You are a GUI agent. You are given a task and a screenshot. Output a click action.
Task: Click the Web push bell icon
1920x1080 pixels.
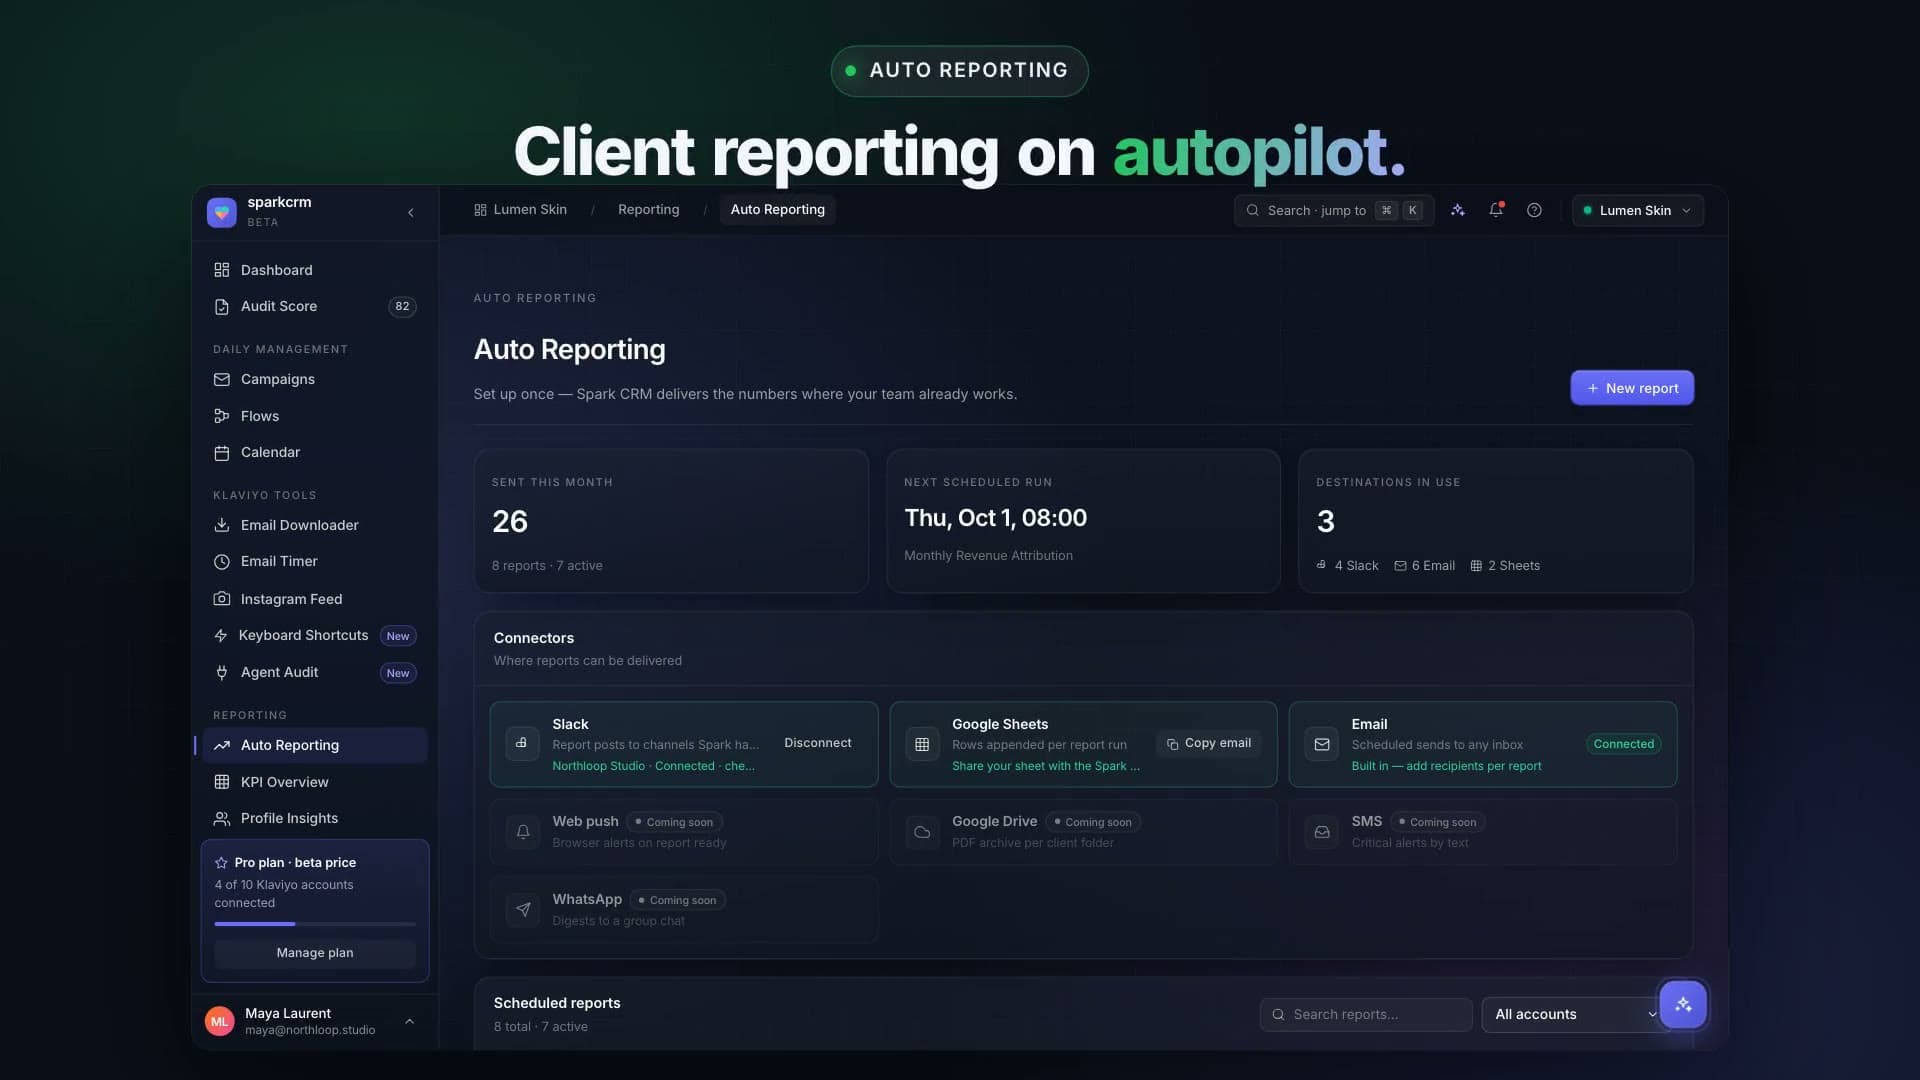pos(522,831)
